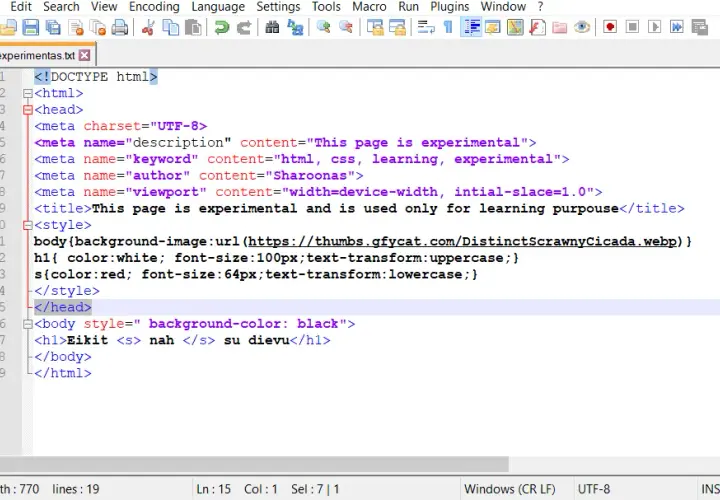Click the Print toolbar icon

click(120, 28)
